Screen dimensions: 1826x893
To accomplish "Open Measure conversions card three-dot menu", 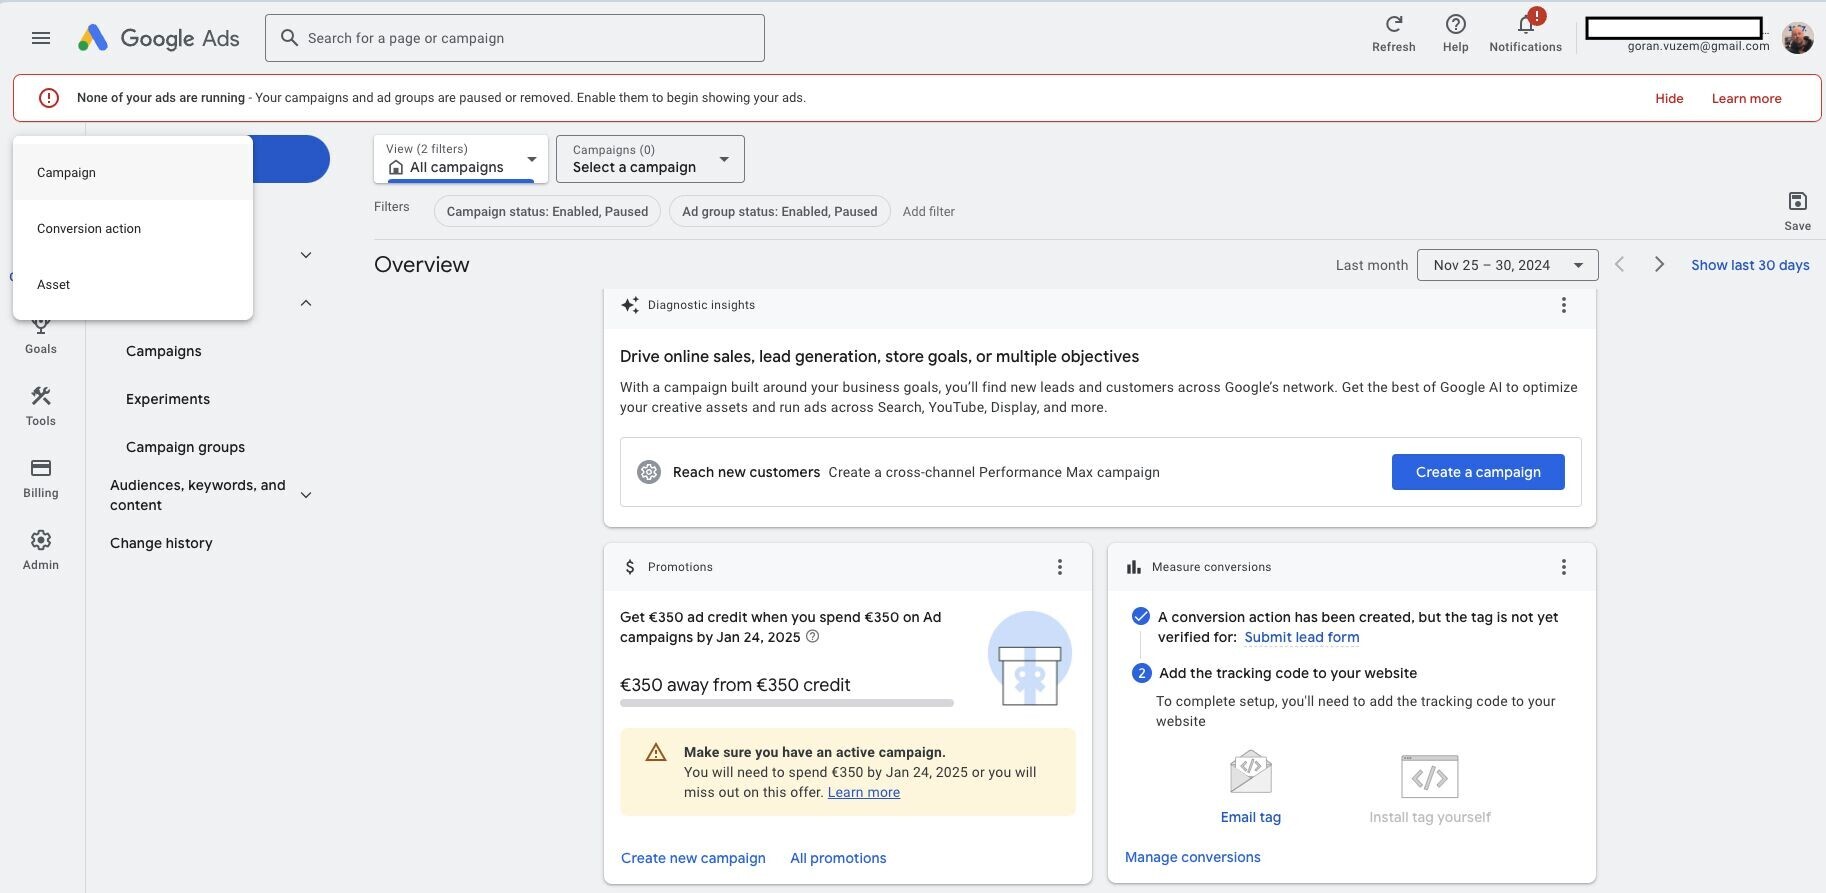I will (x=1564, y=567).
